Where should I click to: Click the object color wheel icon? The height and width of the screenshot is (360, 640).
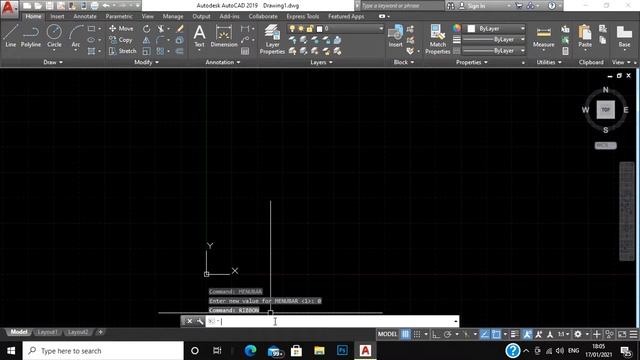tap(456, 29)
